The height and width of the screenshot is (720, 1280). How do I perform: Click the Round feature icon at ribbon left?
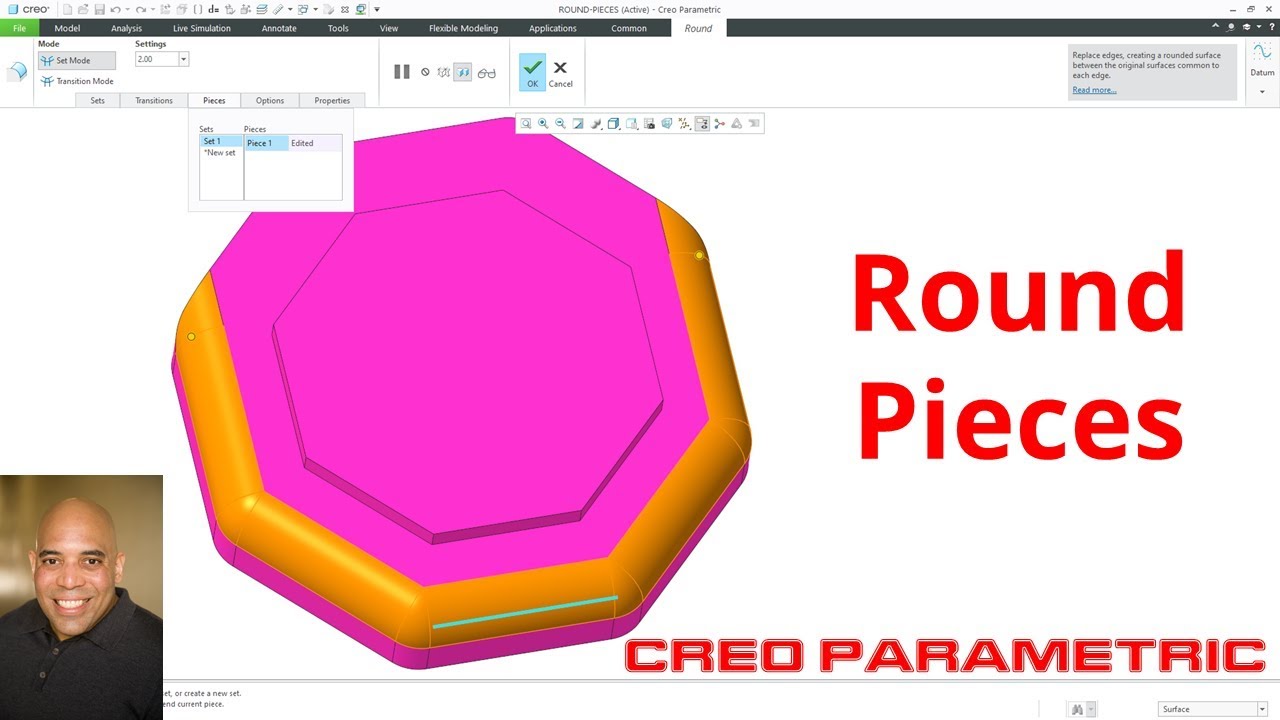[x=17, y=72]
